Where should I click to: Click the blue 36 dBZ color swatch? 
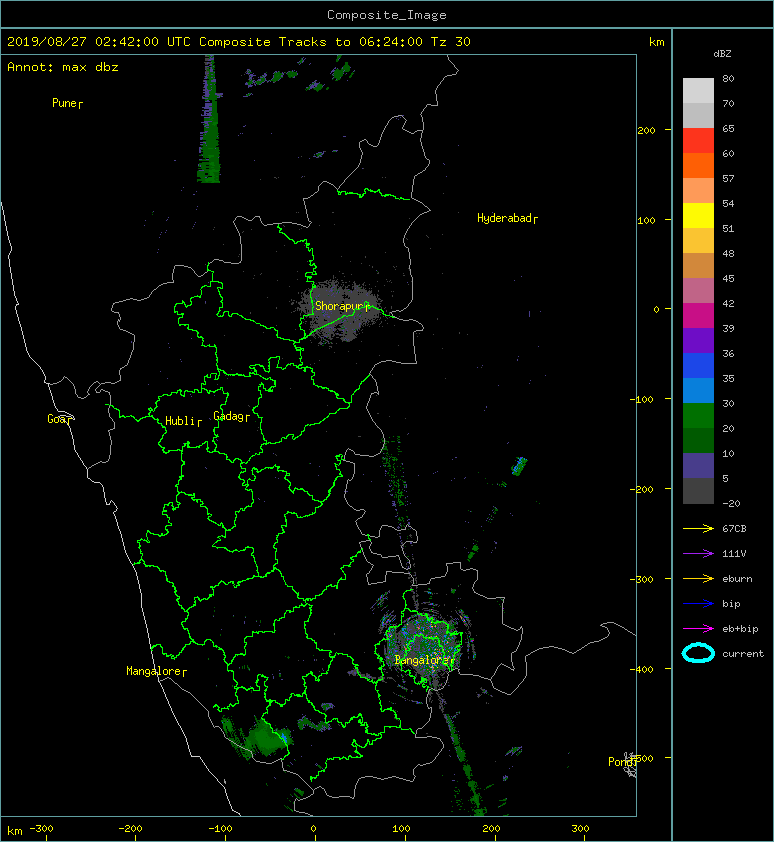point(698,365)
